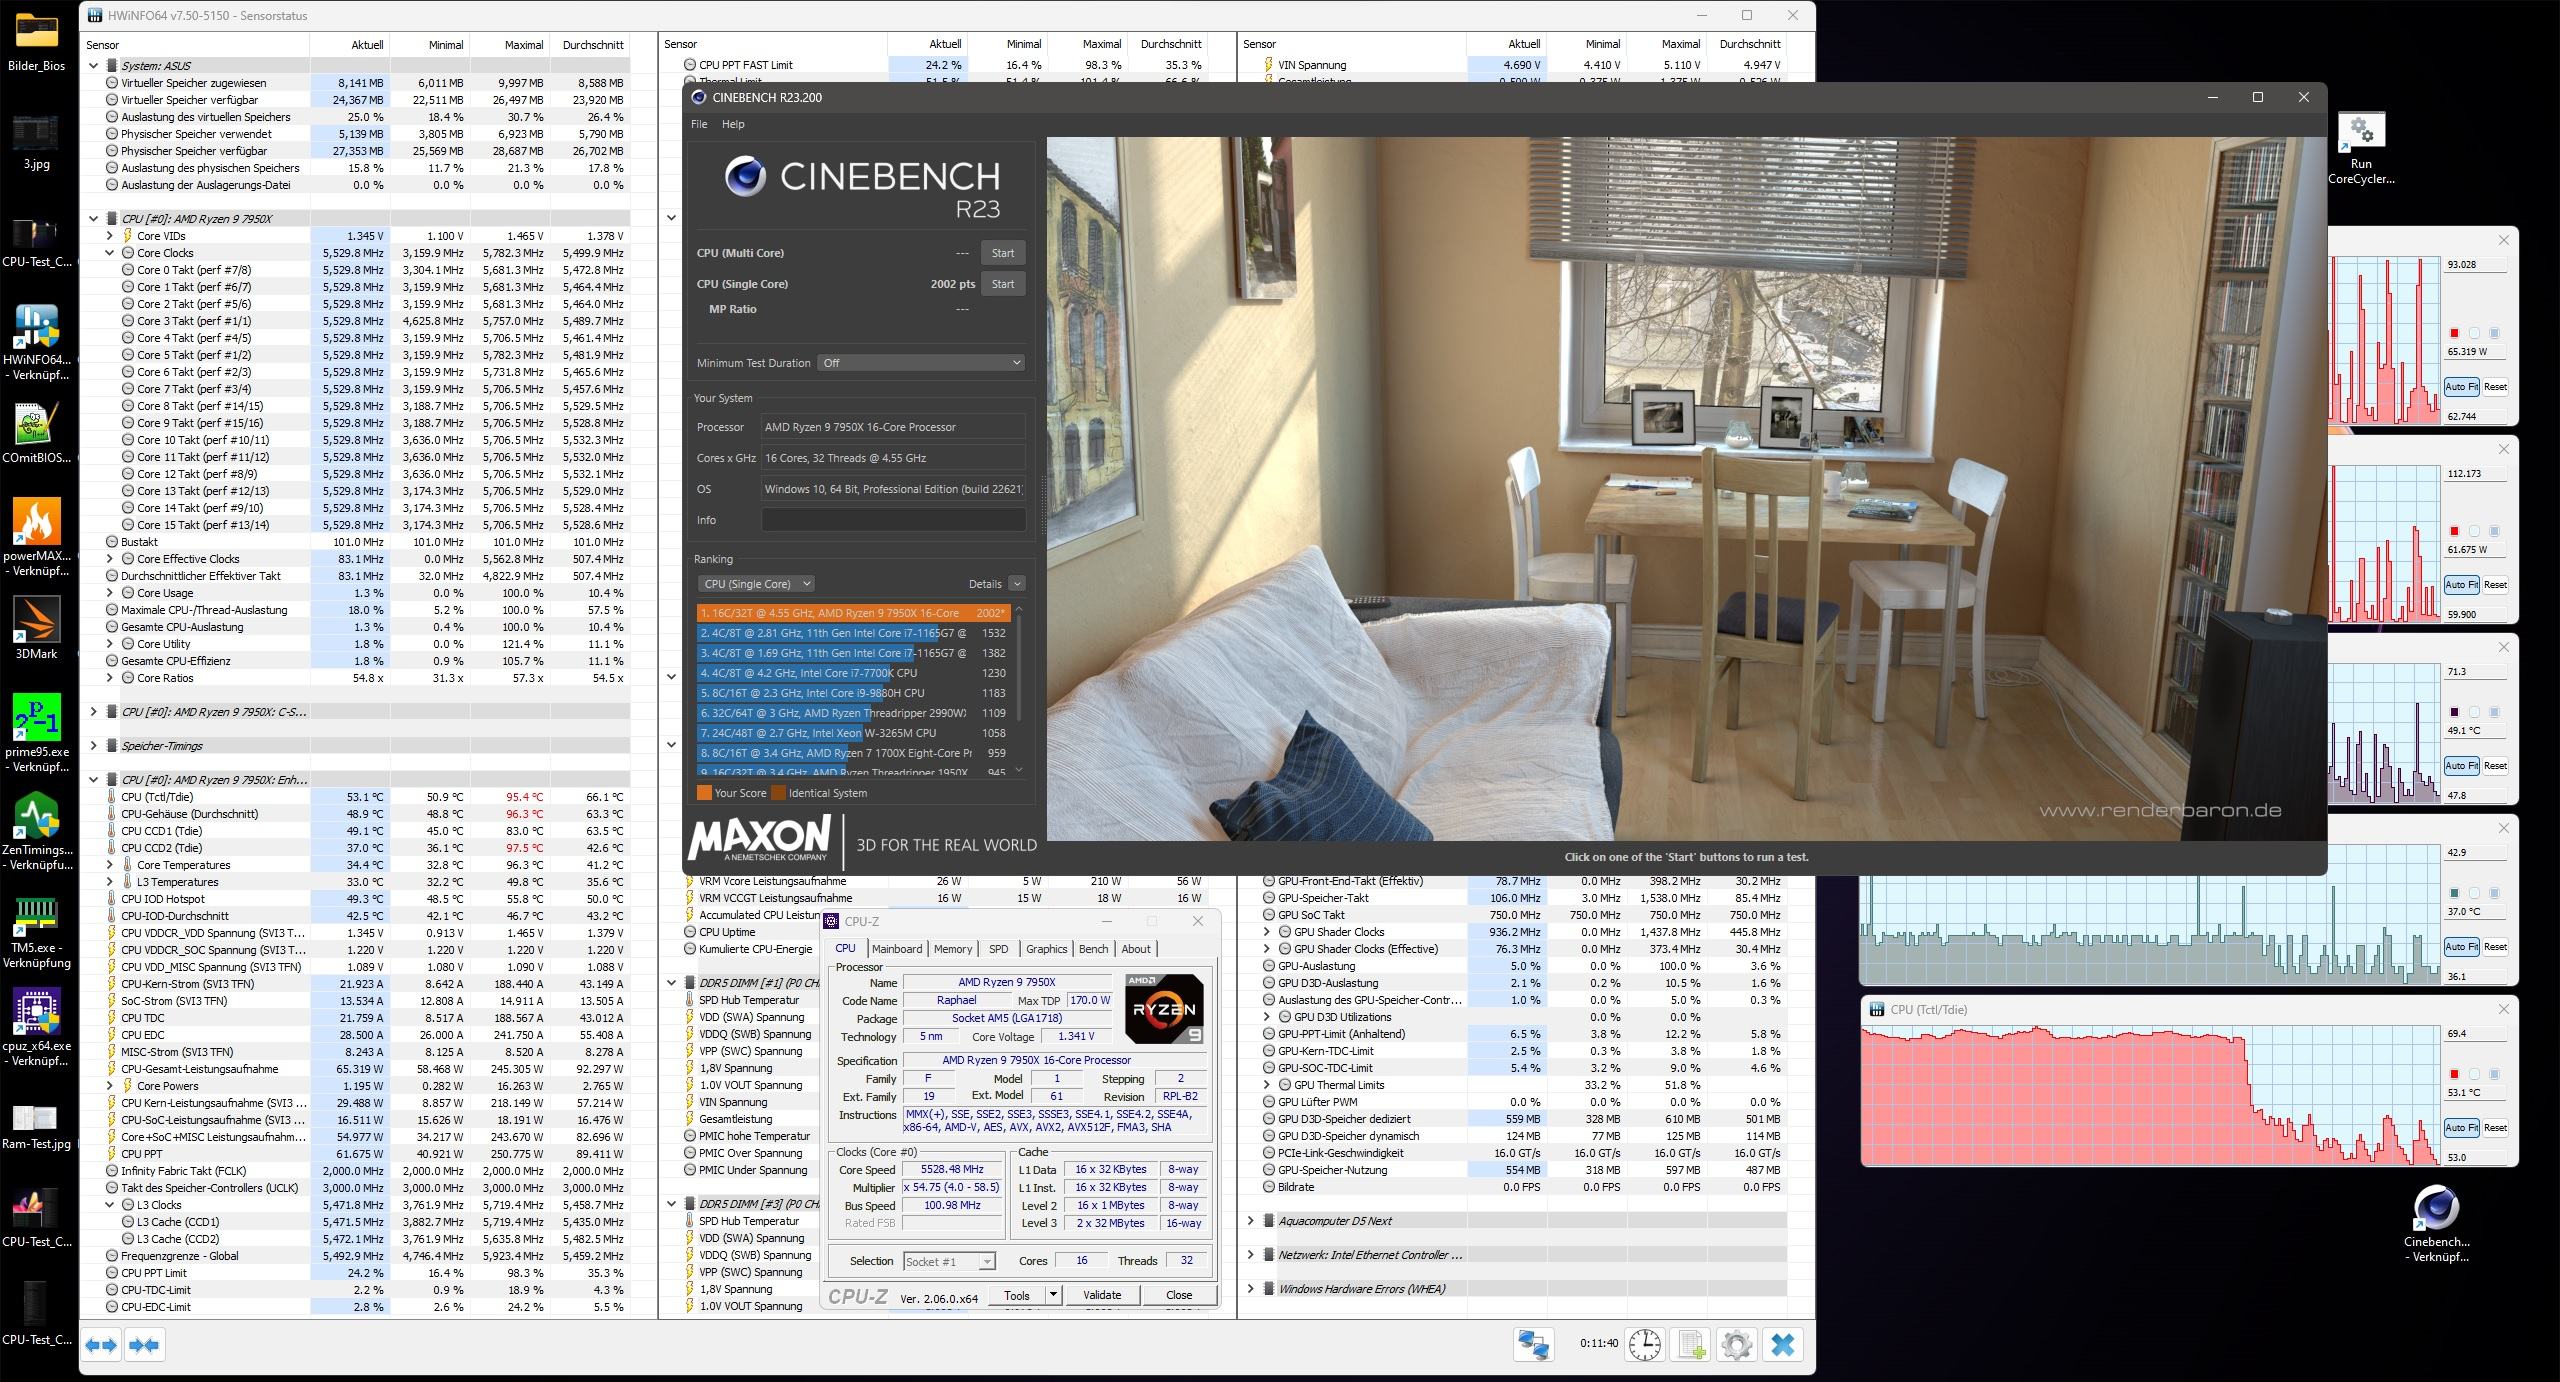
Task: Open Cinebench desktop shortcut
Action: (x=2436, y=1225)
